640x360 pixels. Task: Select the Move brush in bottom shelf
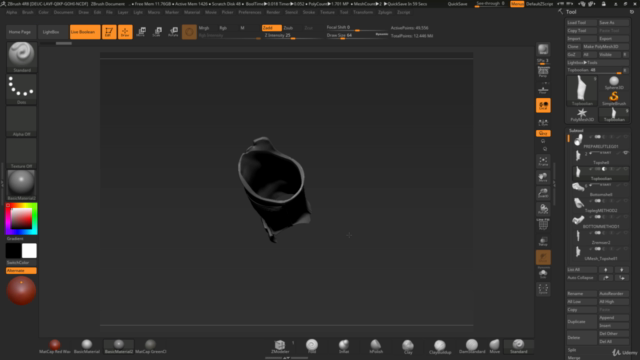pyautogui.click(x=495, y=346)
